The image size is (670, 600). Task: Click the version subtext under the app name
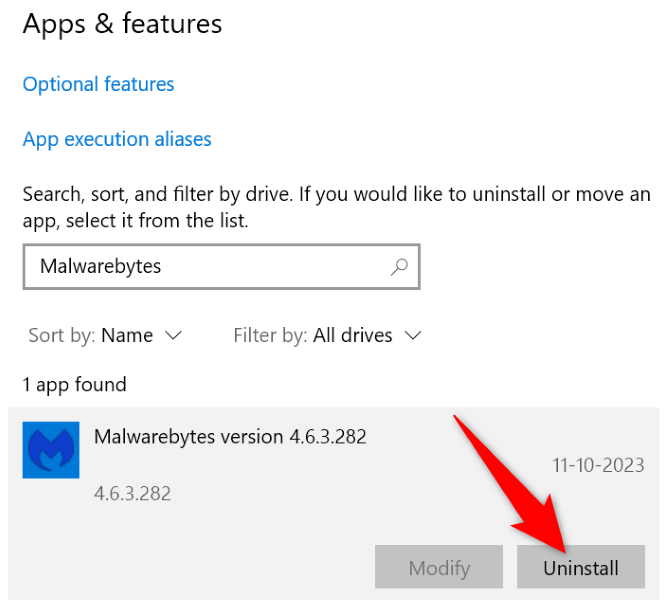click(132, 494)
